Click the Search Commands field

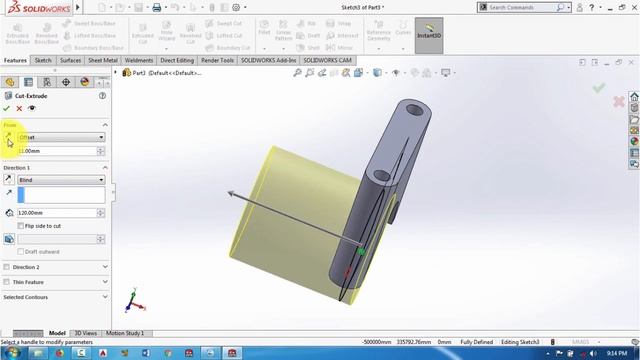tap(522, 7)
